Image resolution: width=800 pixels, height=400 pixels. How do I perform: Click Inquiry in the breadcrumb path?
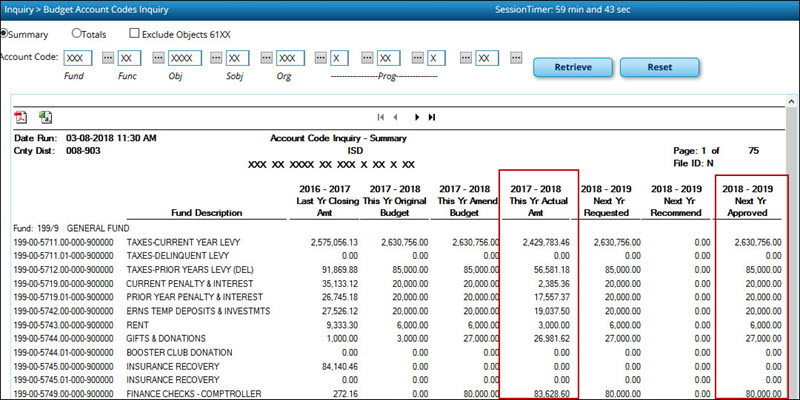[x=17, y=10]
